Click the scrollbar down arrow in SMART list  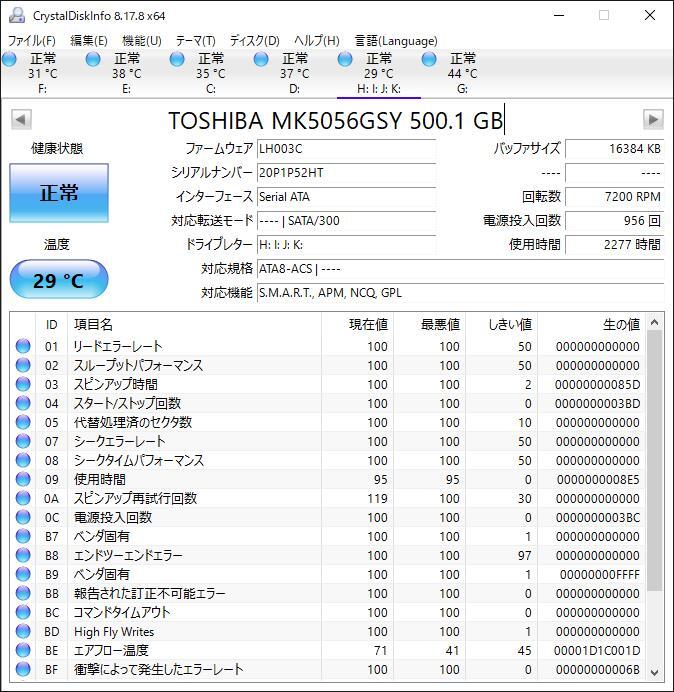tap(655, 672)
